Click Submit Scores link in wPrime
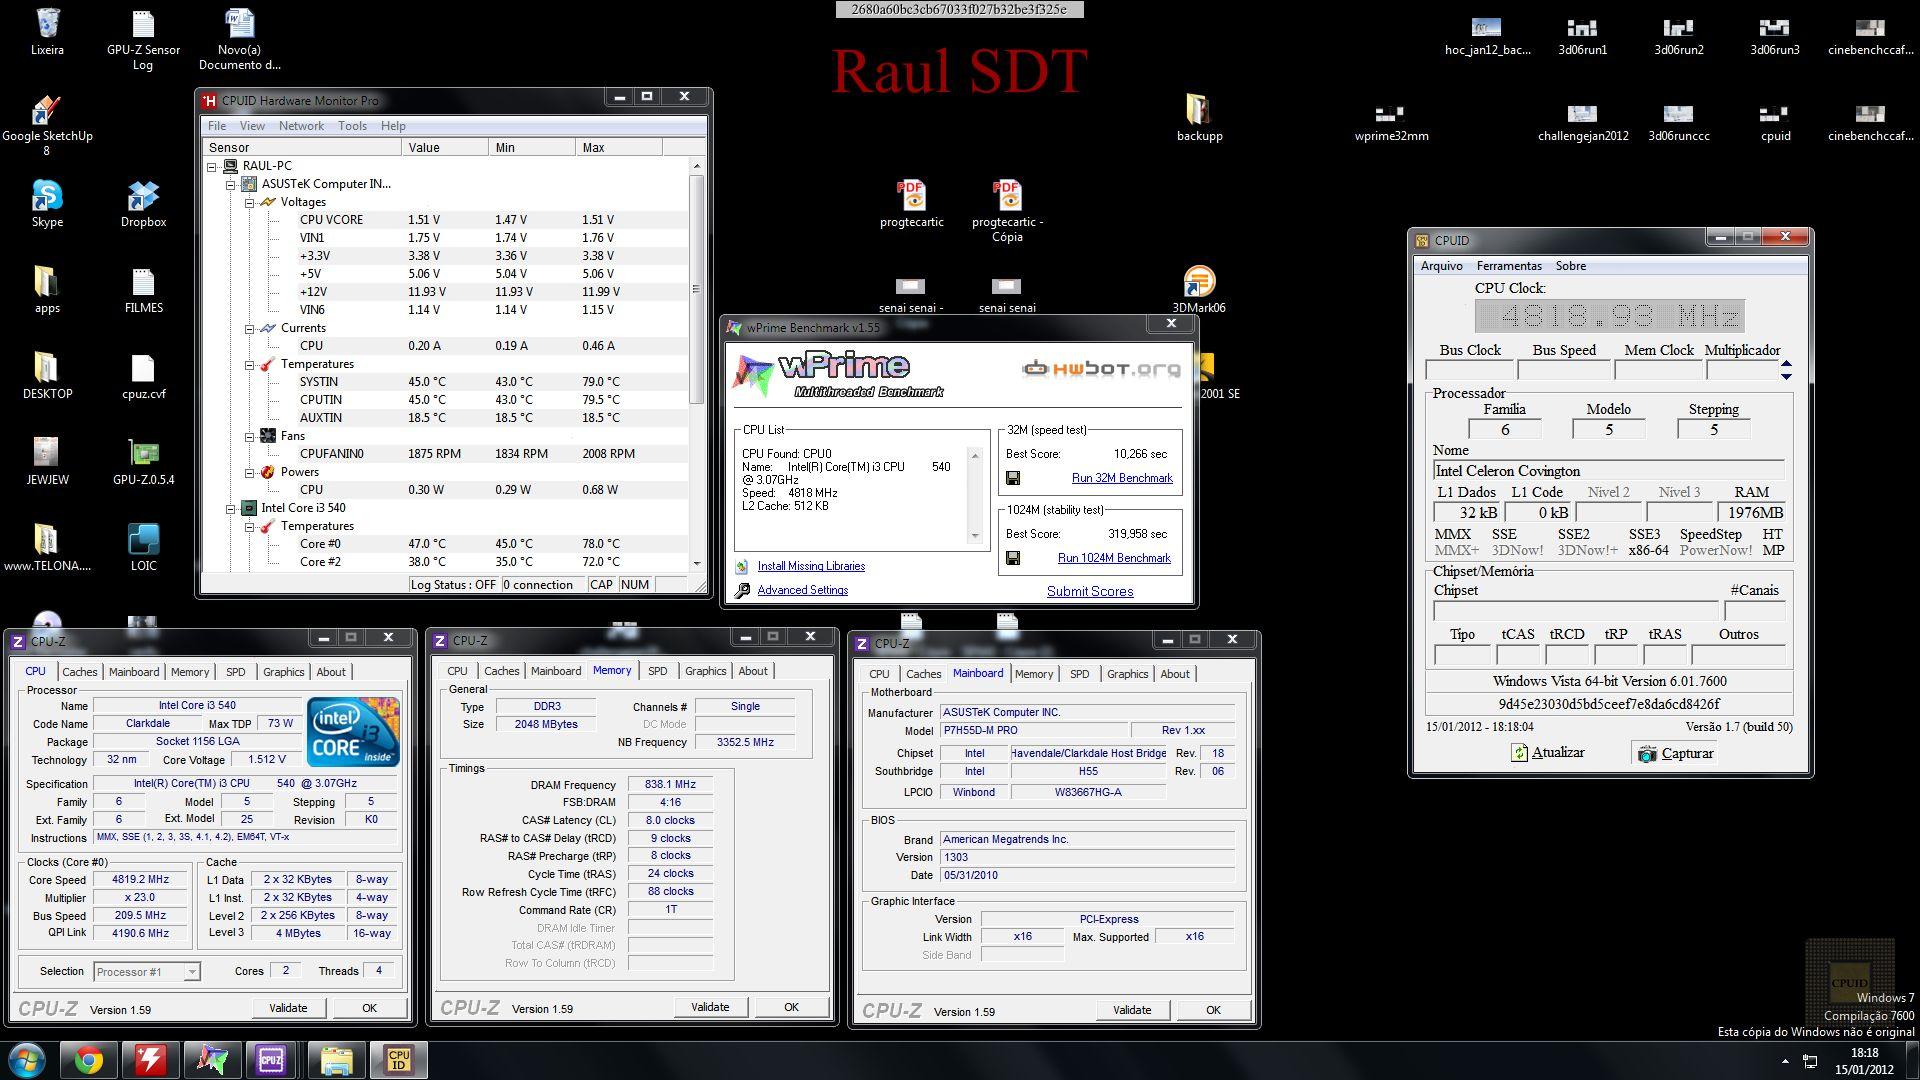Screen dimensions: 1920x1080 click(x=1090, y=591)
